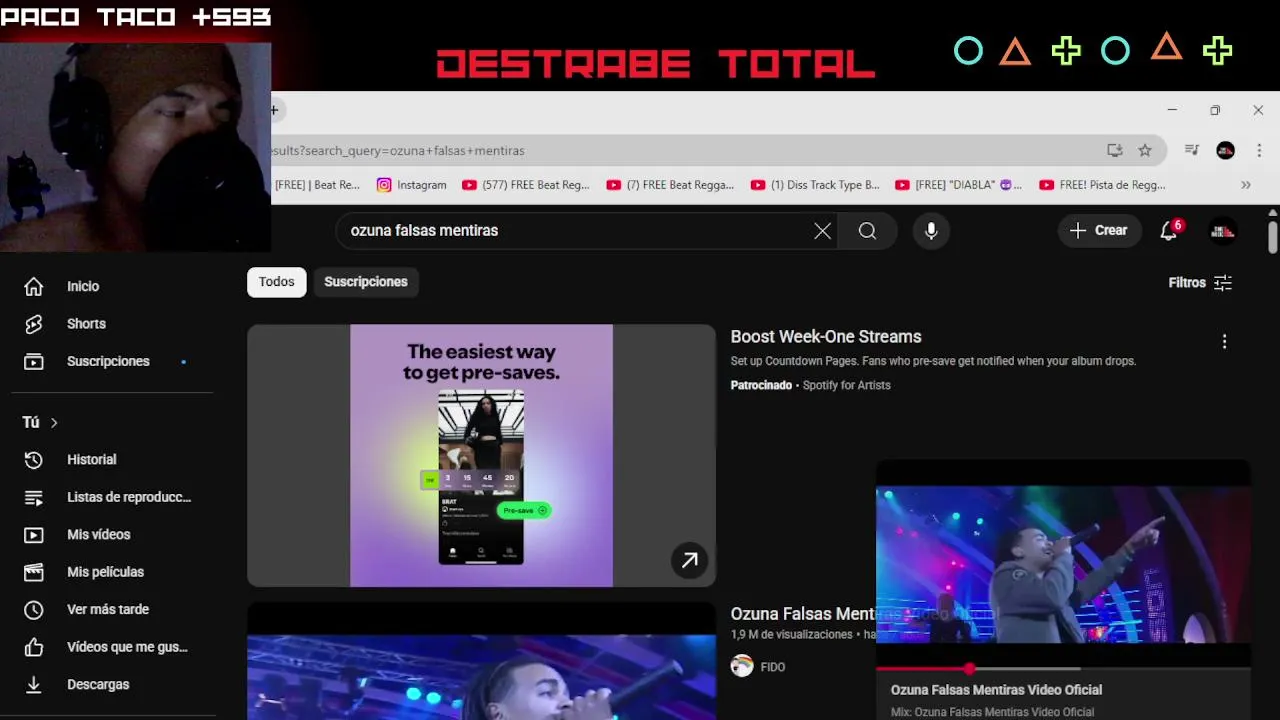
Task: Click the Patrocinado label
Action: [x=761, y=385]
